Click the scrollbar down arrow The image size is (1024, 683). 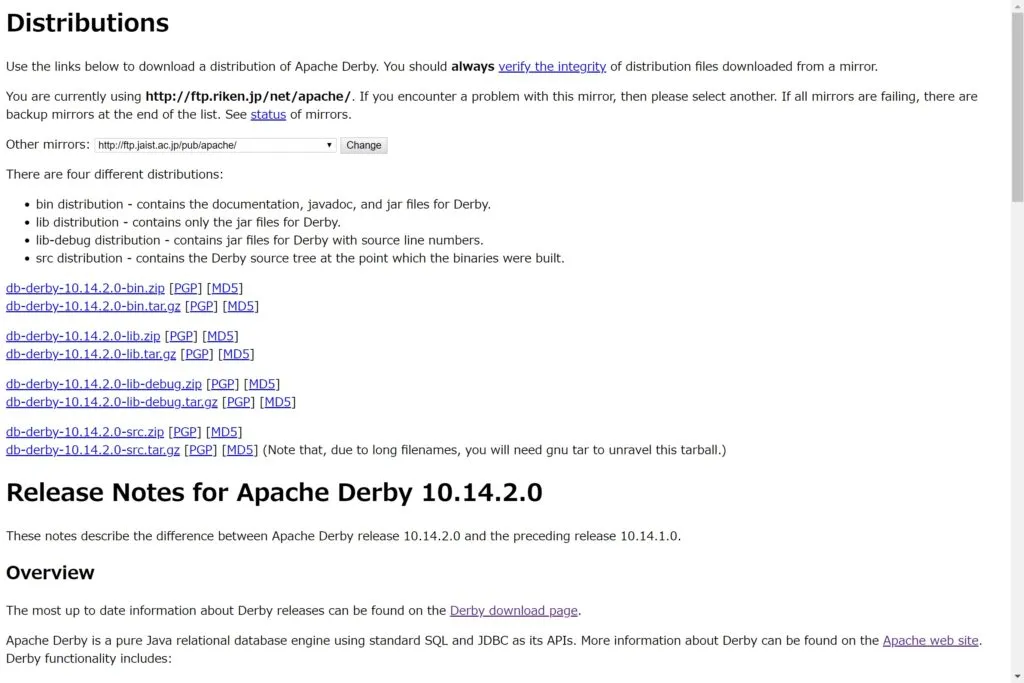(x=1017, y=676)
